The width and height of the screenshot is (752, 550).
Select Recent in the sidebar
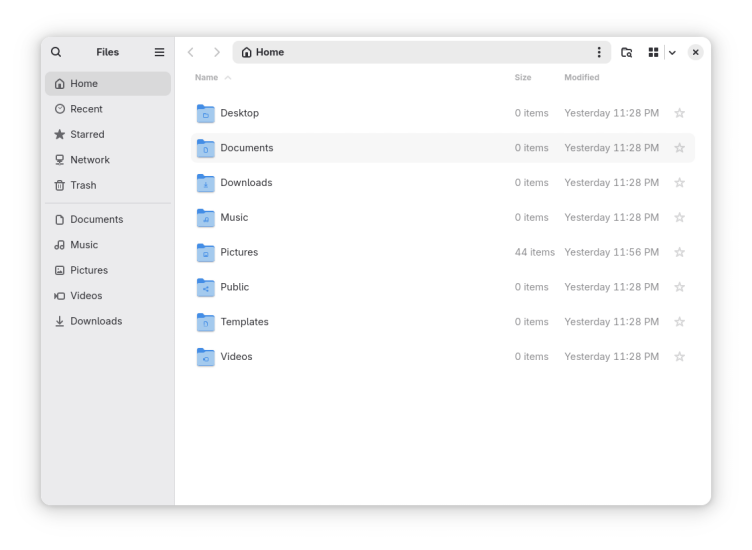click(86, 109)
